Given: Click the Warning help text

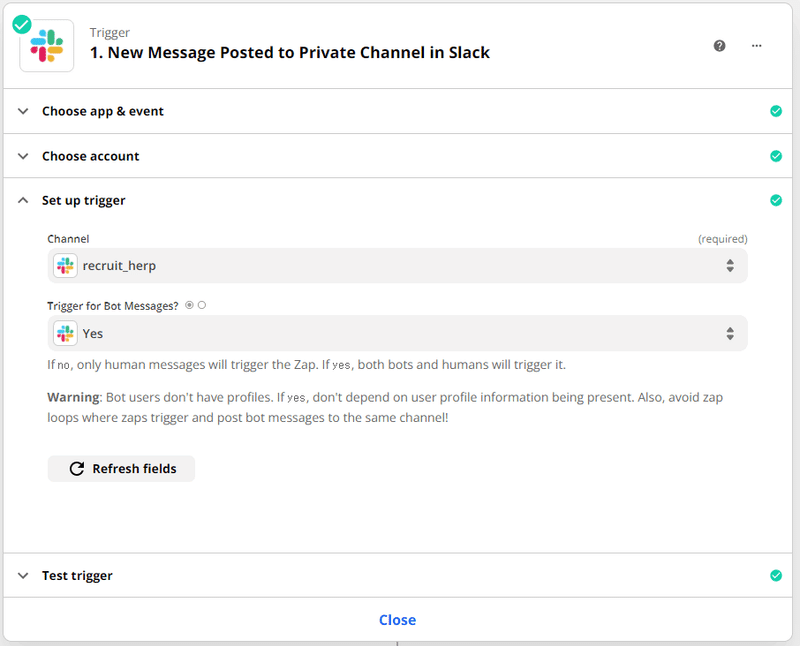Looking at the screenshot, I should coord(385,407).
